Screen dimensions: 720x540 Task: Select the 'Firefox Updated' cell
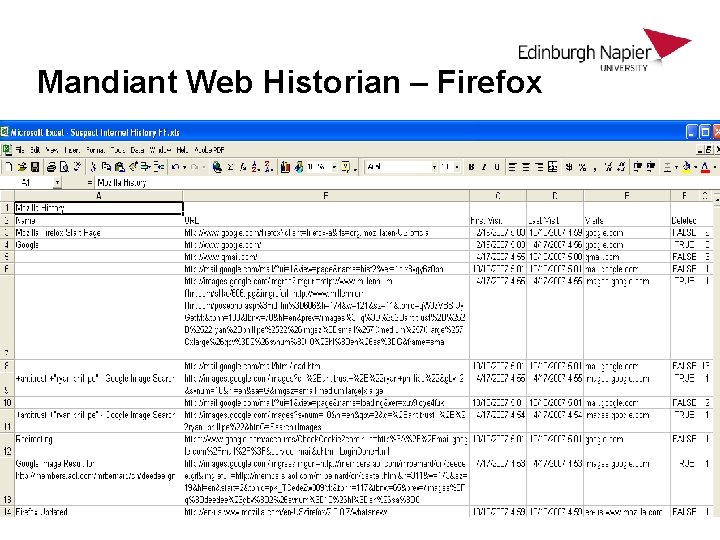click(98, 512)
